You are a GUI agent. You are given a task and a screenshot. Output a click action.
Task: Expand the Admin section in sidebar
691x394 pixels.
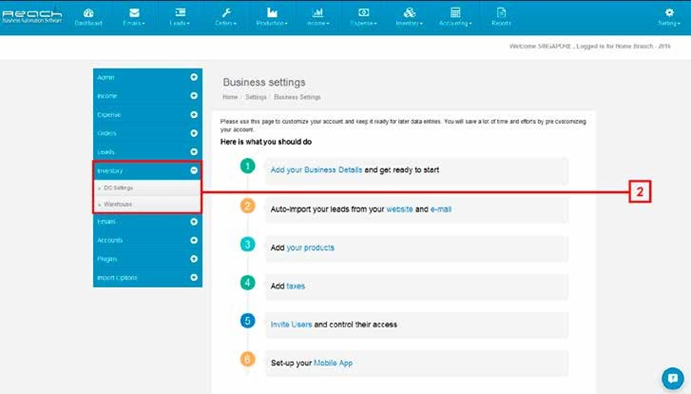tap(148, 77)
